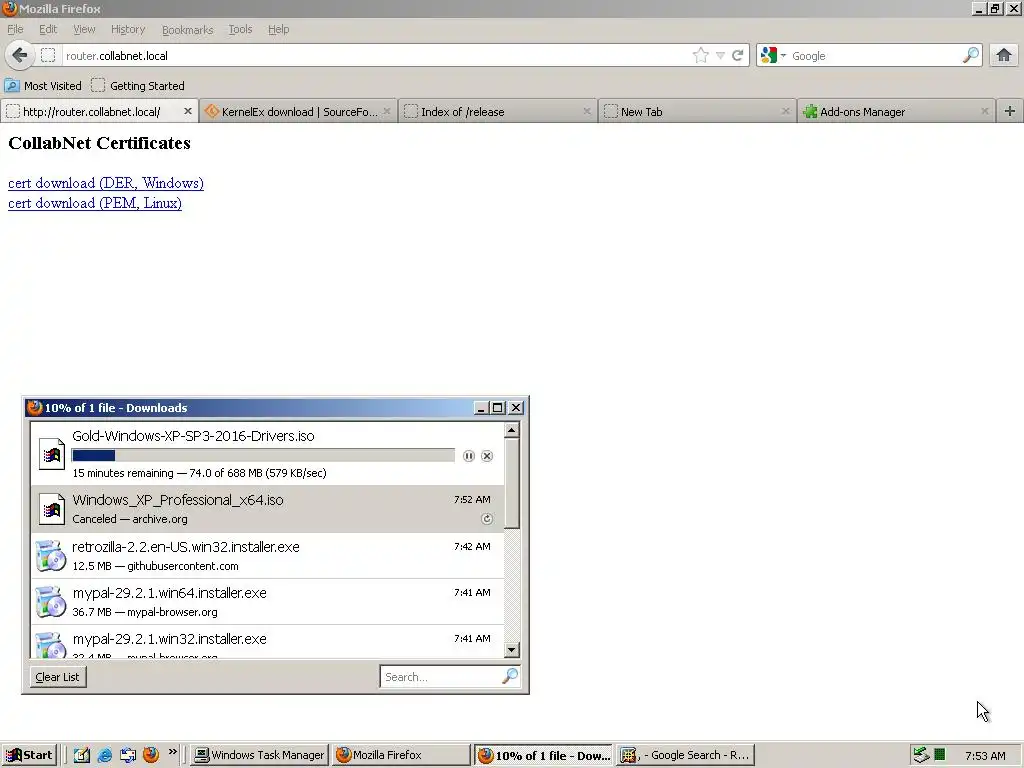Click the 7:53 AM system clock
Image resolution: width=1024 pixels, height=768 pixels.
point(985,756)
